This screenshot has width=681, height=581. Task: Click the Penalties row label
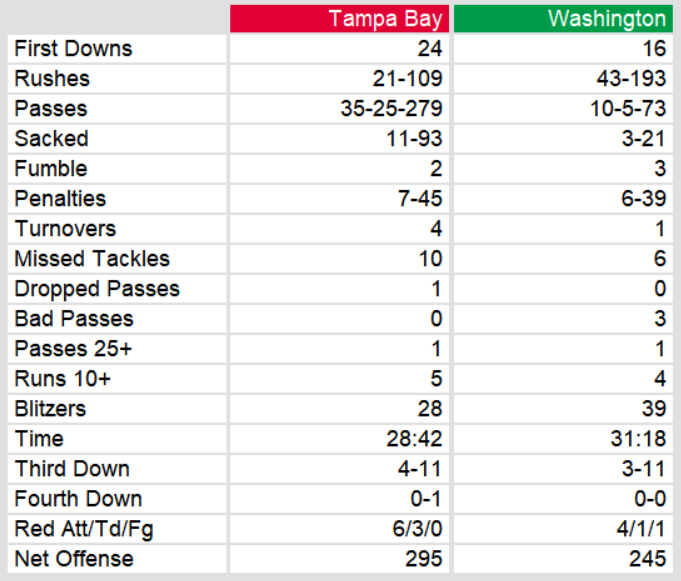(x=60, y=199)
